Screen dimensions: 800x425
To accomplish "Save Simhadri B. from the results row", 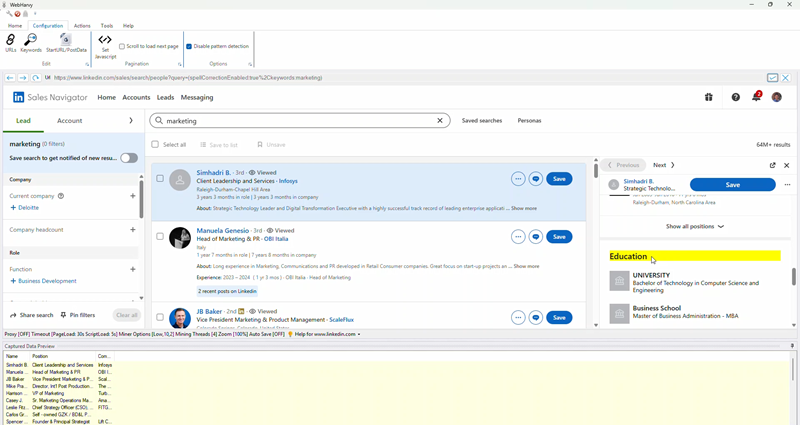I will pyautogui.click(x=559, y=179).
